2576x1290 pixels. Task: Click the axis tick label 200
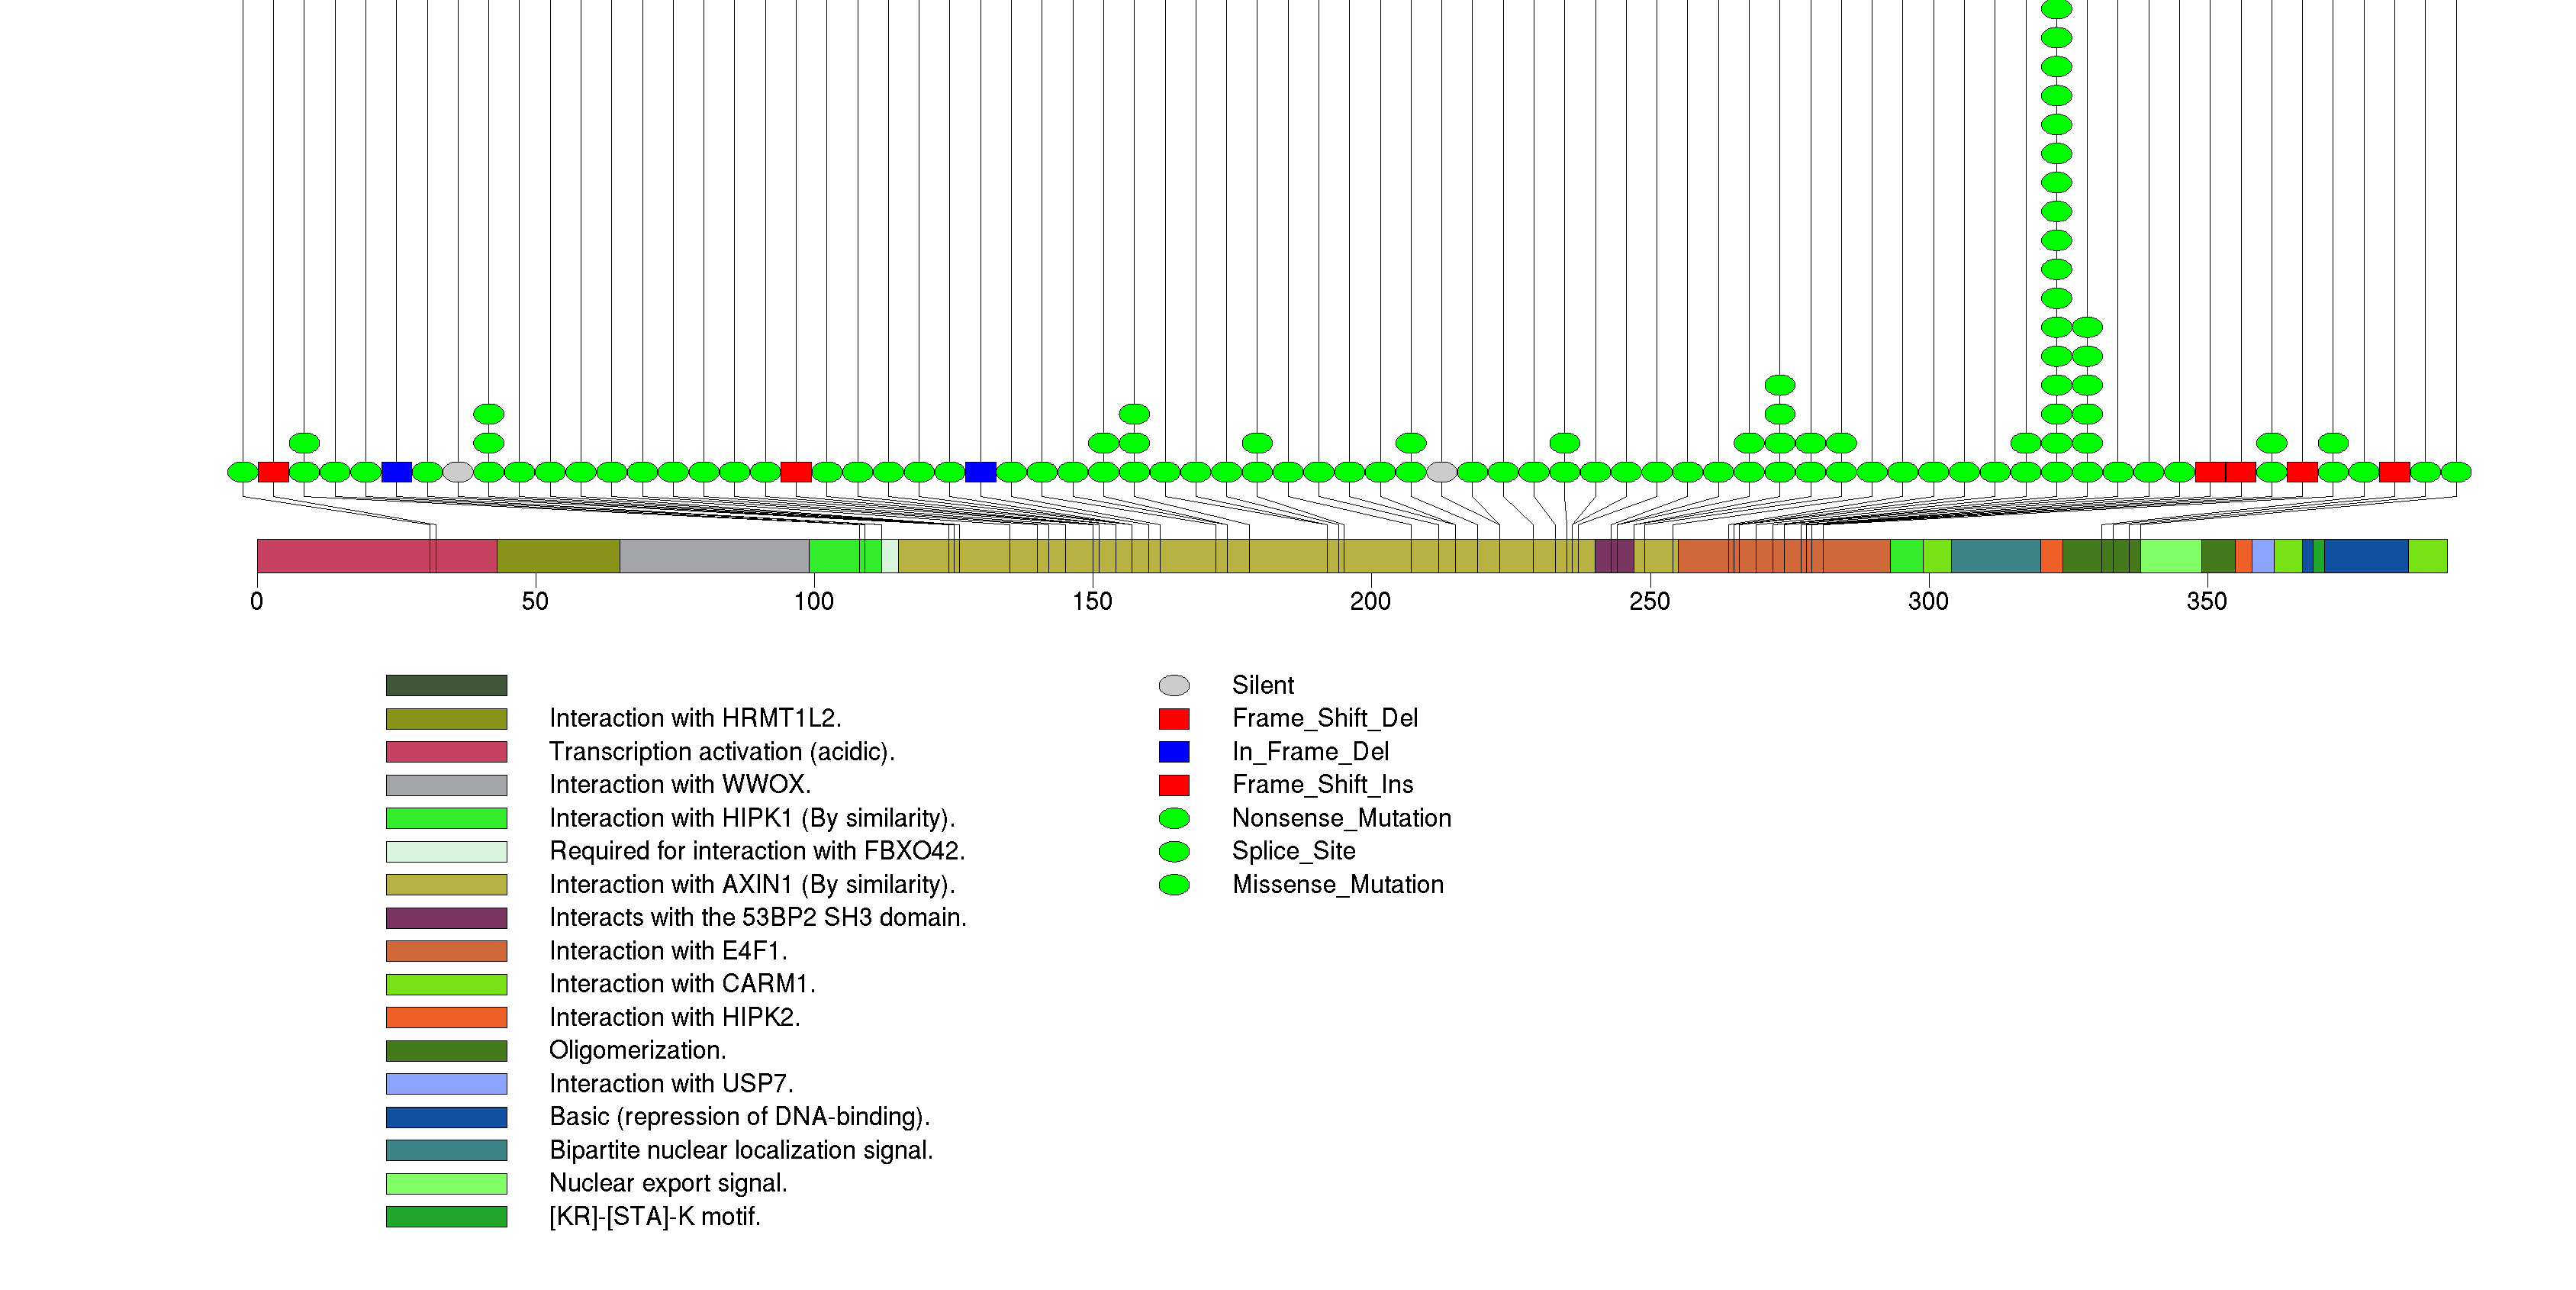pyautogui.click(x=1370, y=601)
